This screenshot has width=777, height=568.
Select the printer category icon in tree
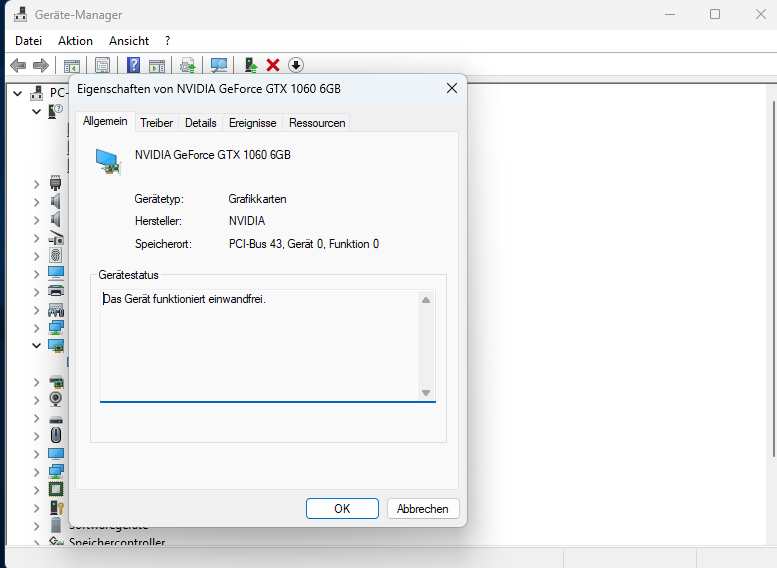tap(56, 291)
